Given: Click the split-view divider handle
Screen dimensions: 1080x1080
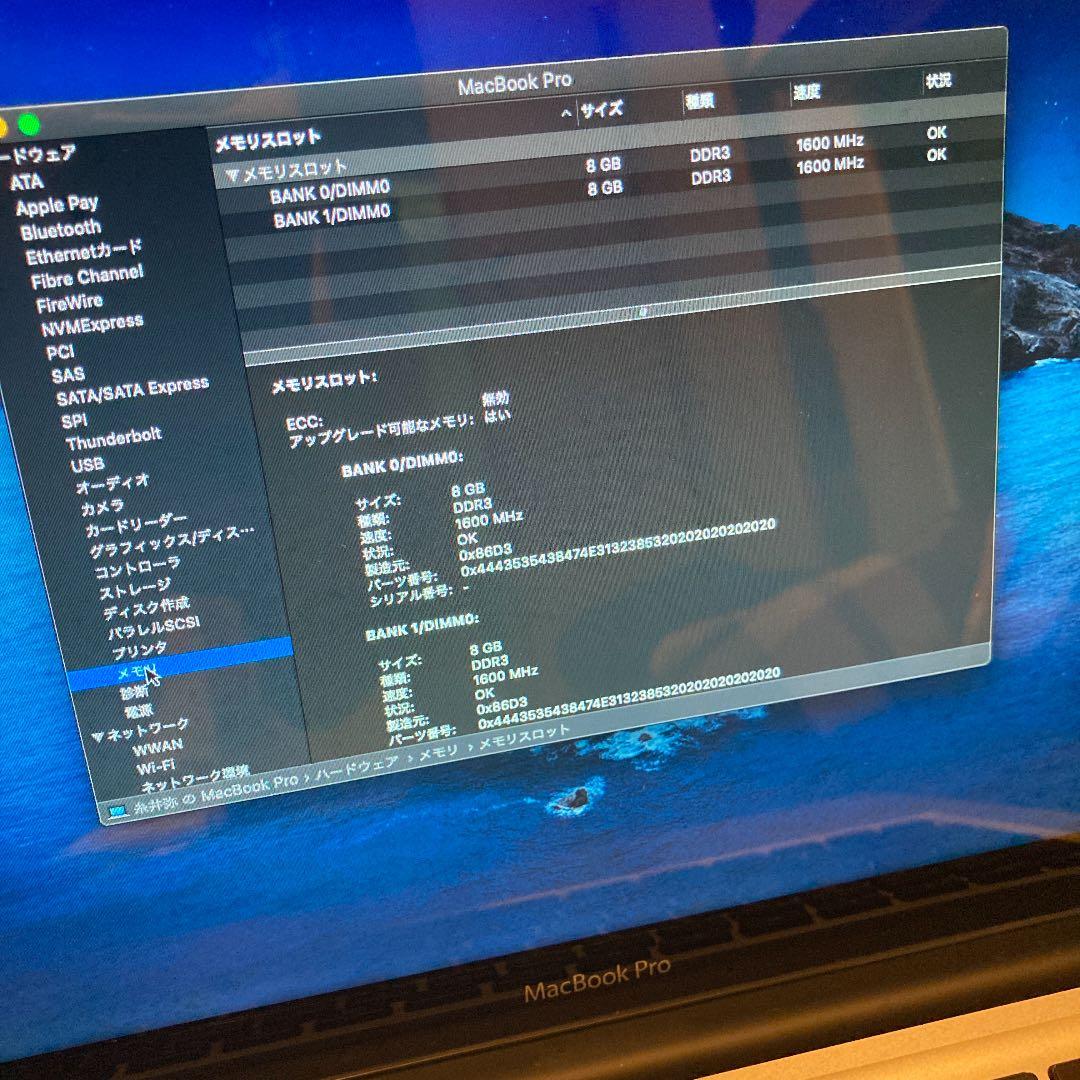Looking at the screenshot, I should [x=643, y=312].
